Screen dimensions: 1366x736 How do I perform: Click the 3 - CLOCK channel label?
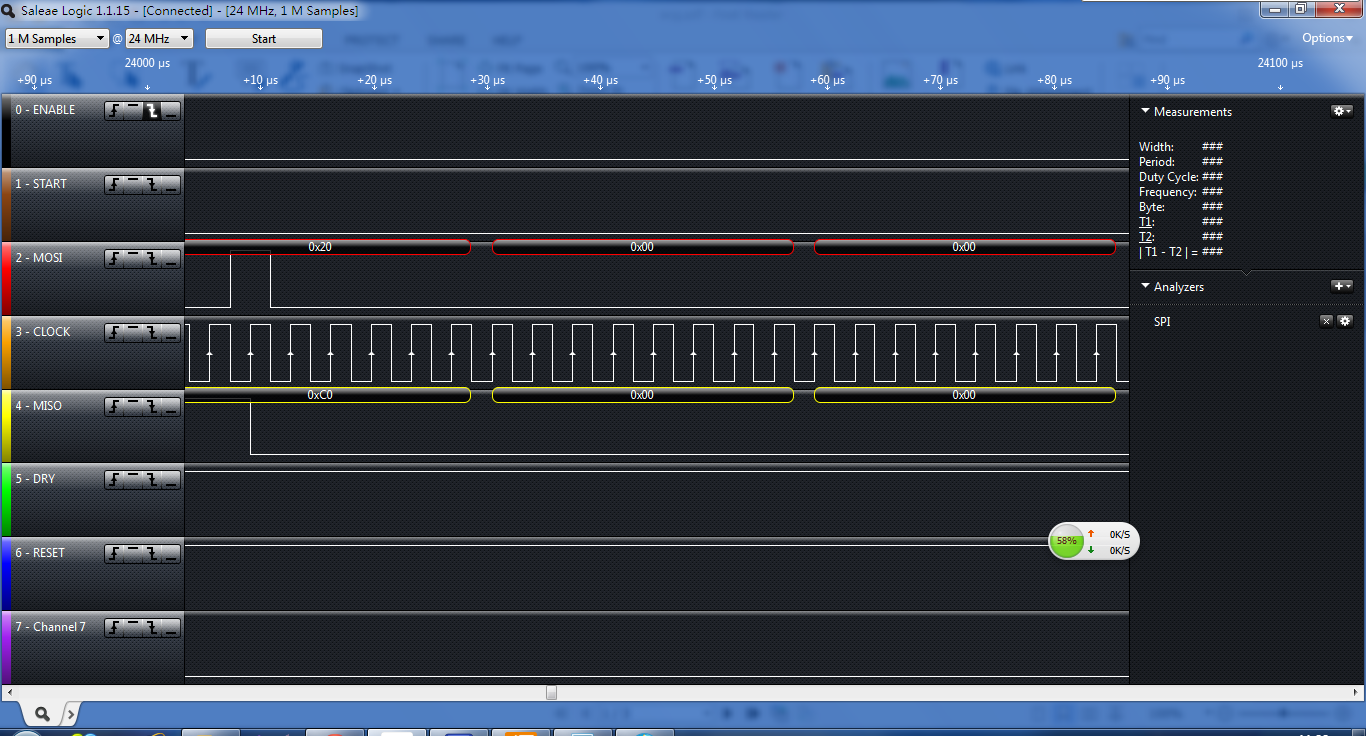click(x=43, y=332)
